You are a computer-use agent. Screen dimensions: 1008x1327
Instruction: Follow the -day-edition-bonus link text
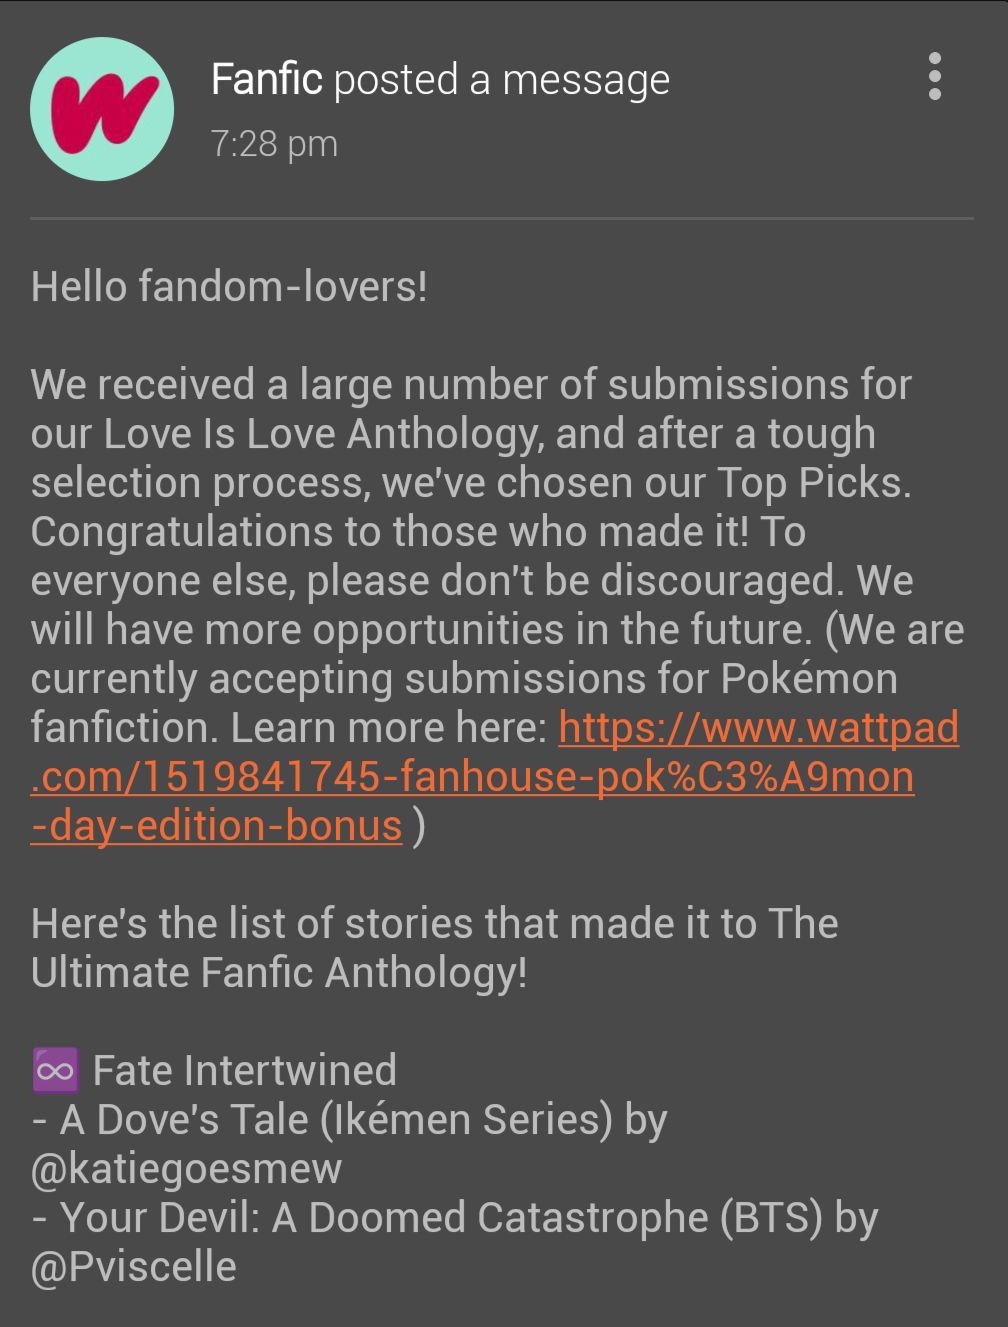click(217, 826)
